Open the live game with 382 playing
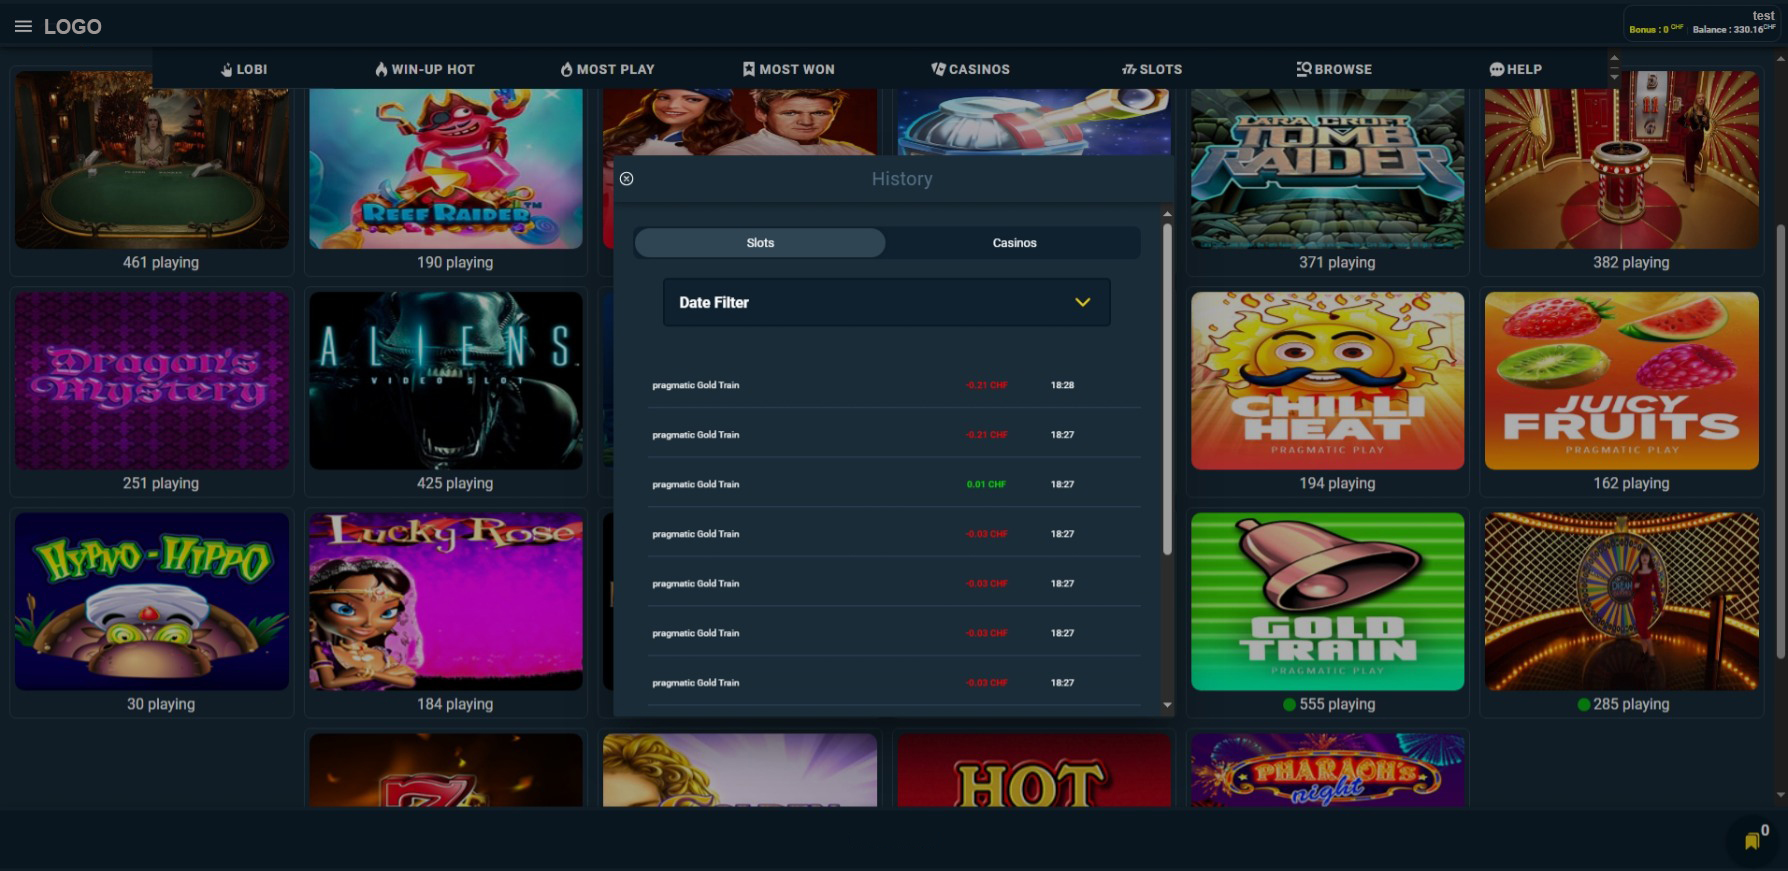This screenshot has width=1788, height=871. (x=1621, y=160)
